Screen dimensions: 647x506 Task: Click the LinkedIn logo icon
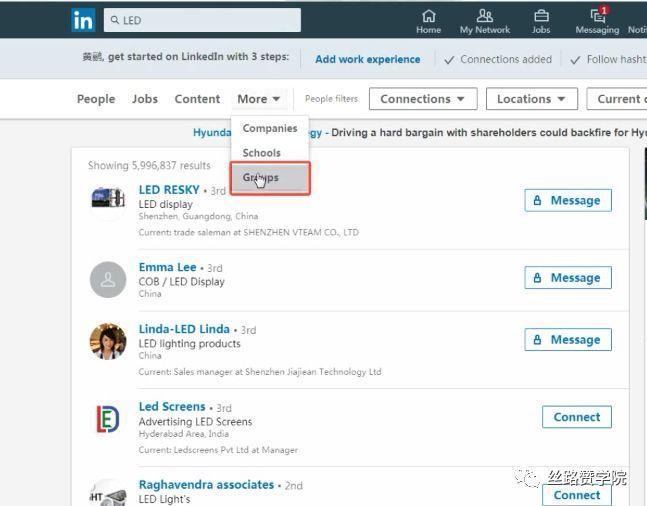click(83, 20)
